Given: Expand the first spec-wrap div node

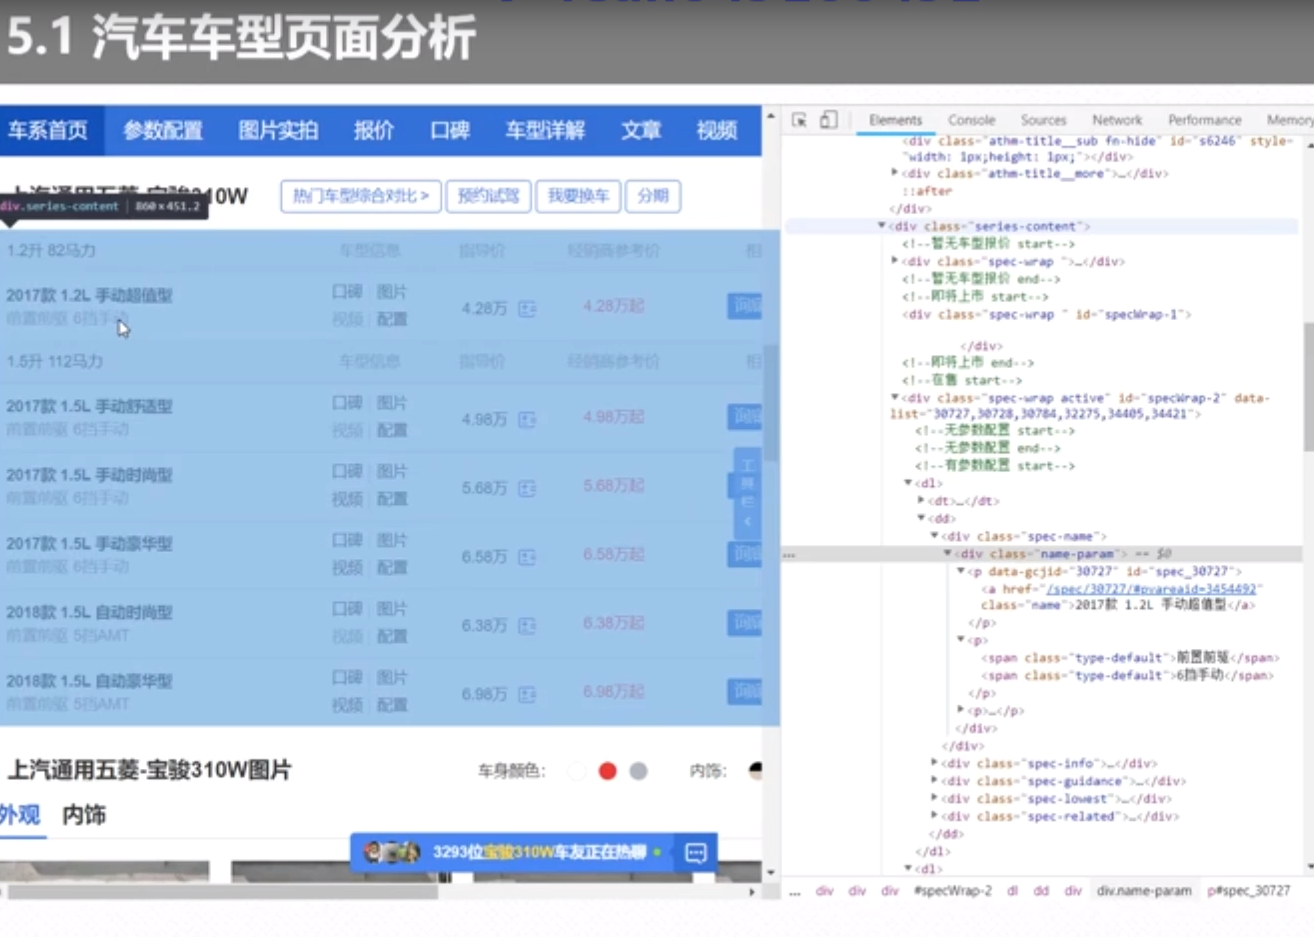Looking at the screenshot, I should (894, 261).
